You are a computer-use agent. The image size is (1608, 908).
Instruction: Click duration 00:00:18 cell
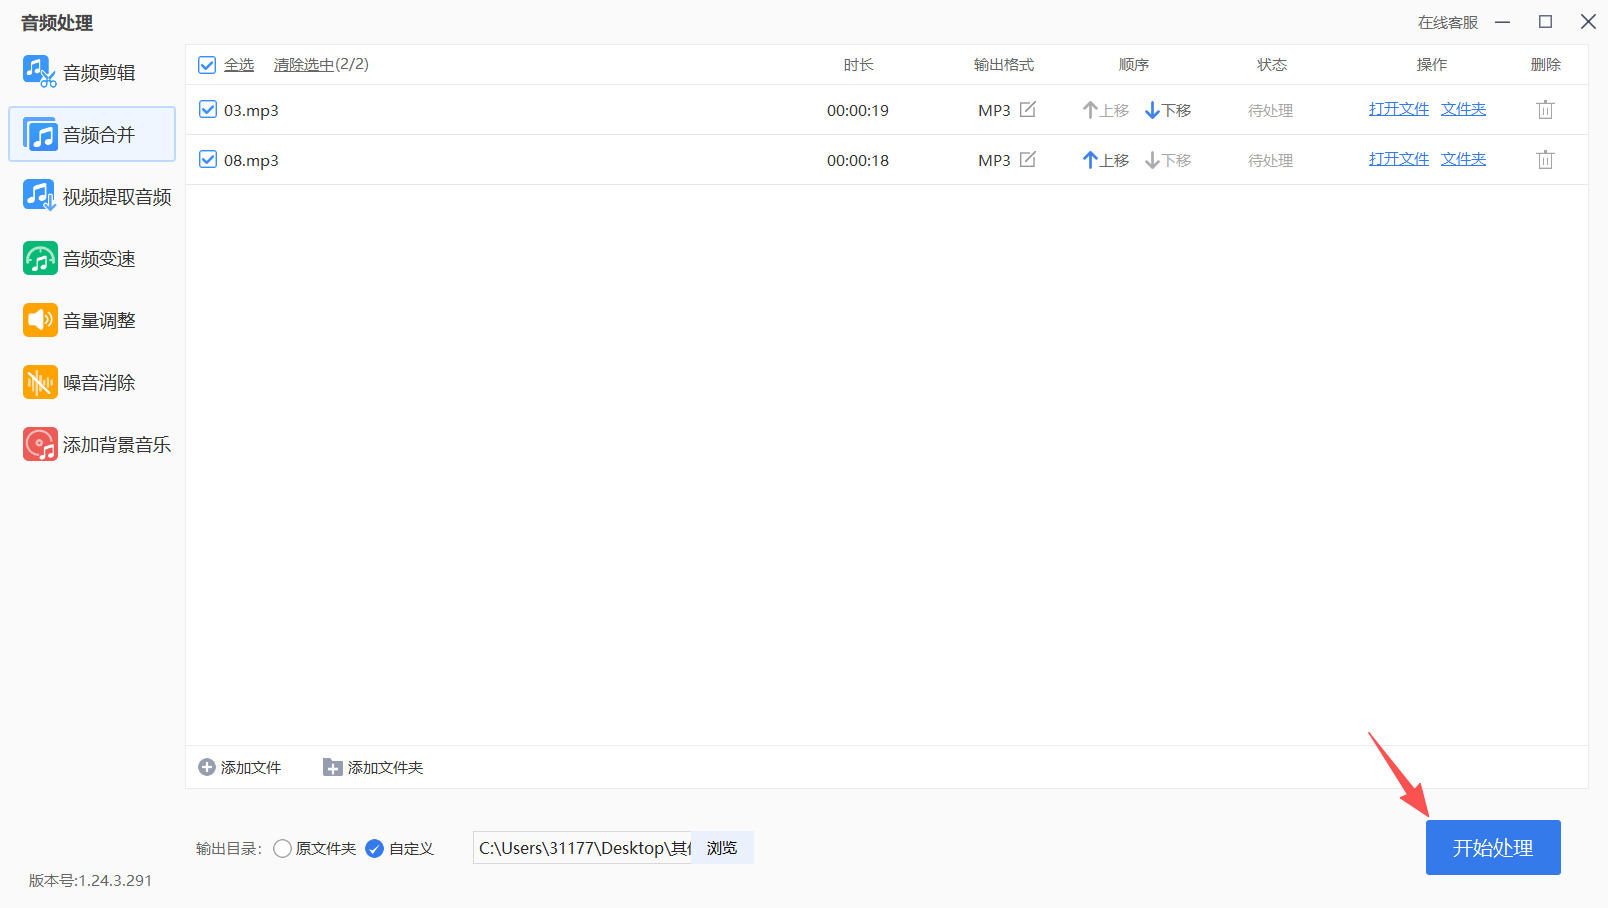tap(858, 160)
